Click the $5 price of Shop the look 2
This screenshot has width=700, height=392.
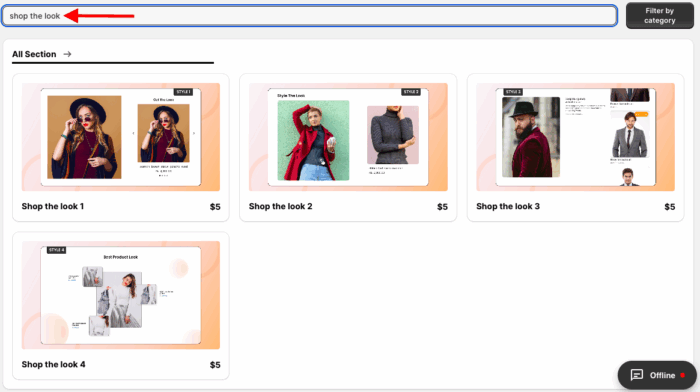coord(442,207)
